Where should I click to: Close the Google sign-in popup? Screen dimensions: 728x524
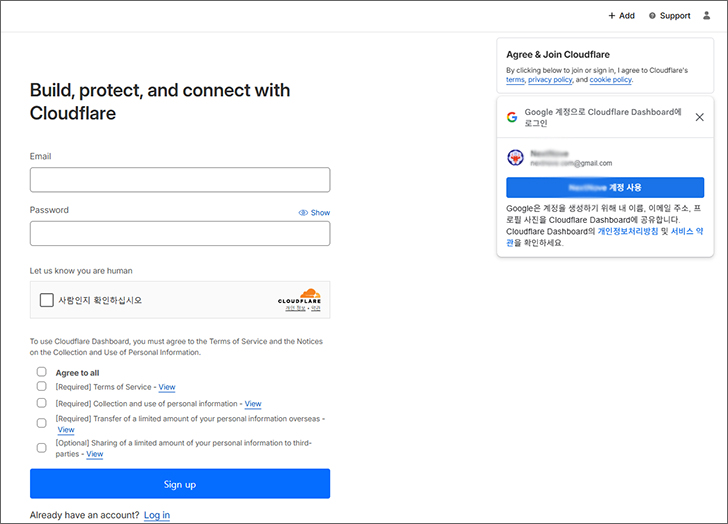coord(699,117)
